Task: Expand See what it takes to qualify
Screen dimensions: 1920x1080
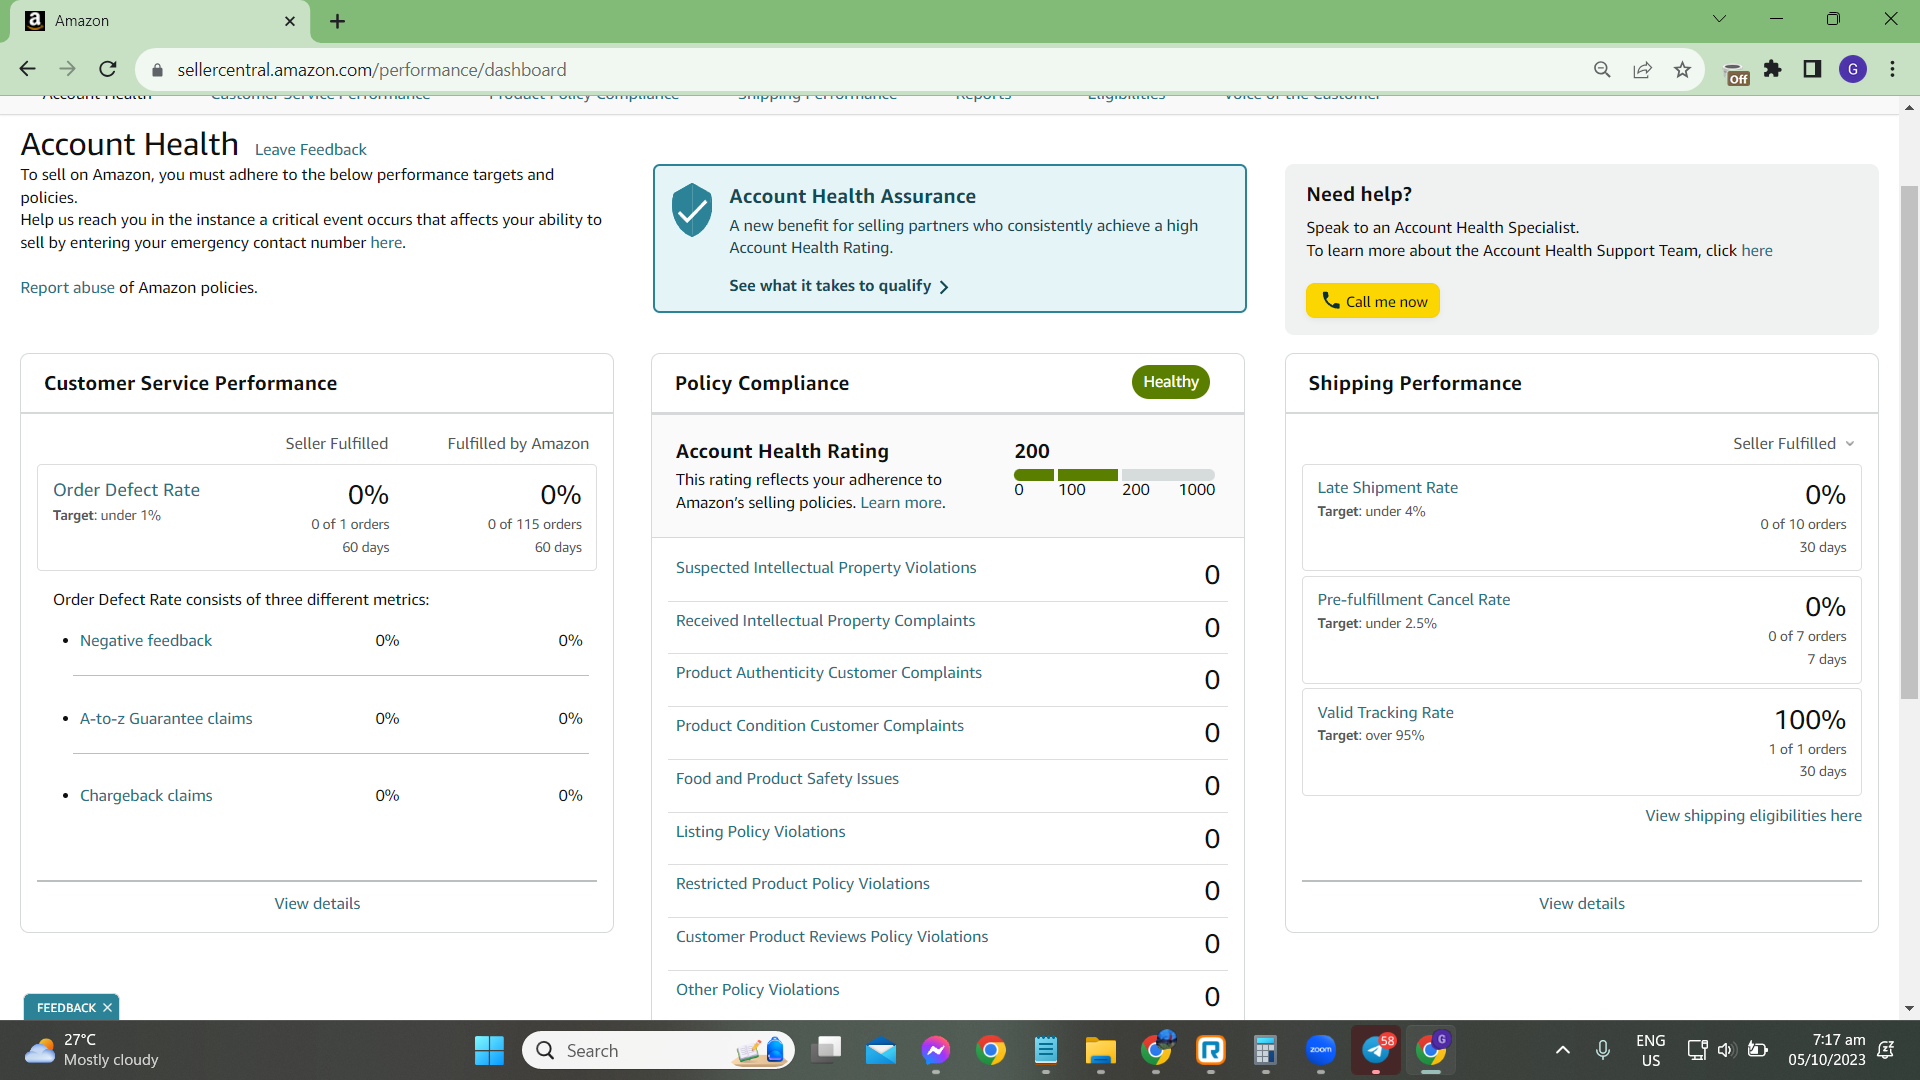Action: tap(839, 286)
